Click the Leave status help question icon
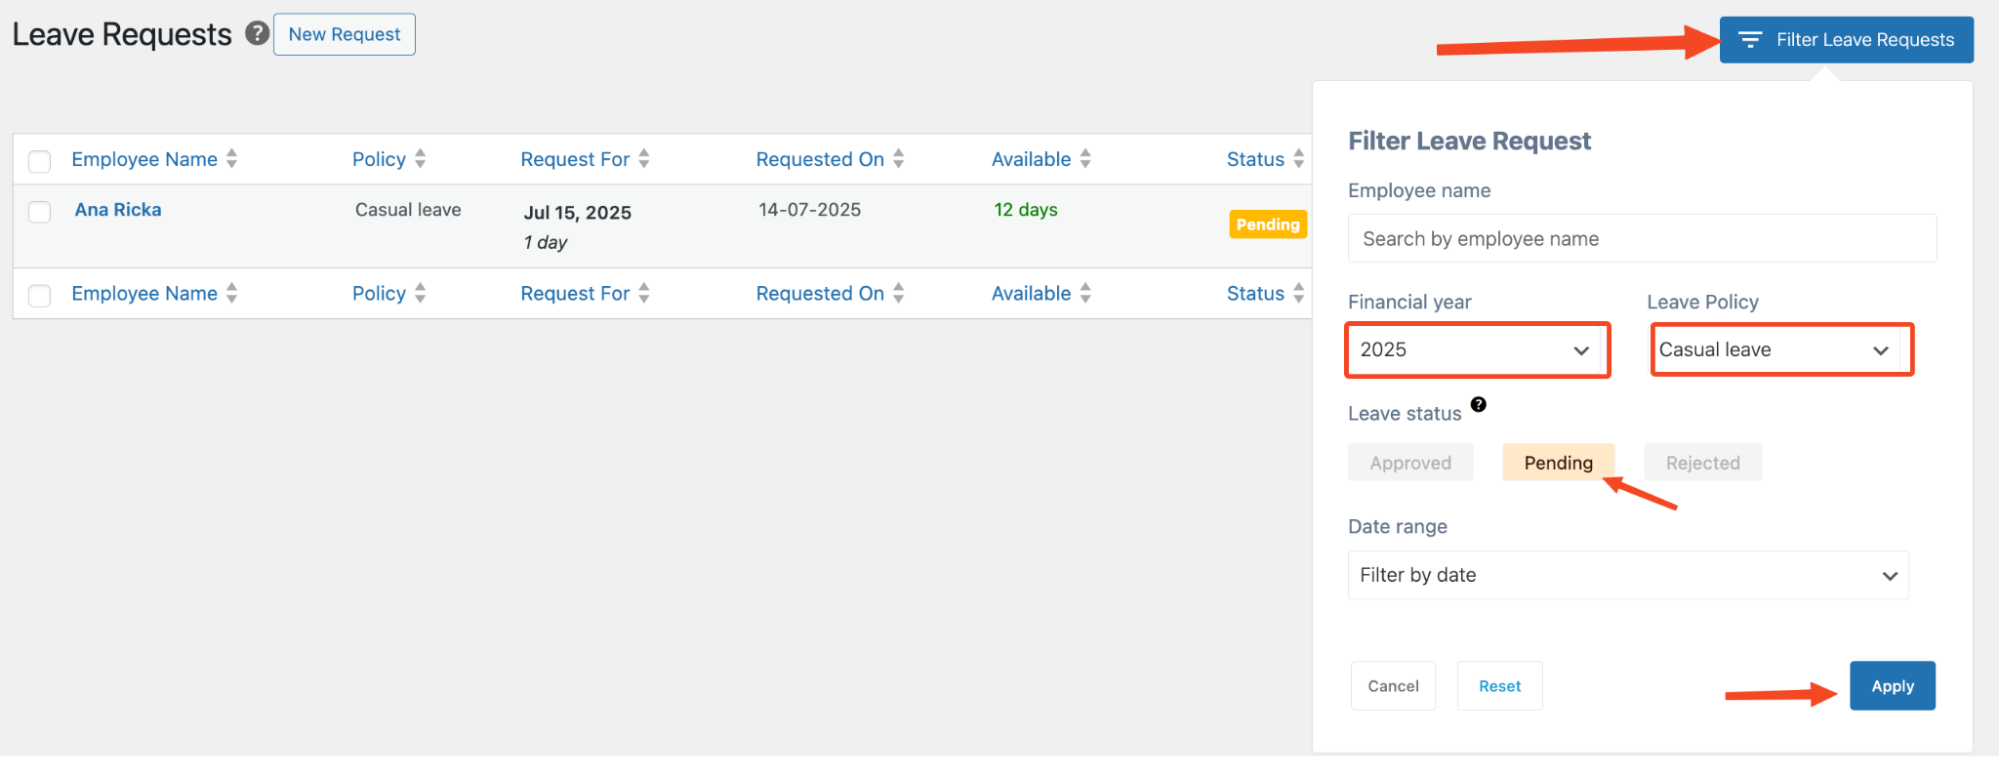The width and height of the screenshot is (1999, 757). pos(1478,405)
